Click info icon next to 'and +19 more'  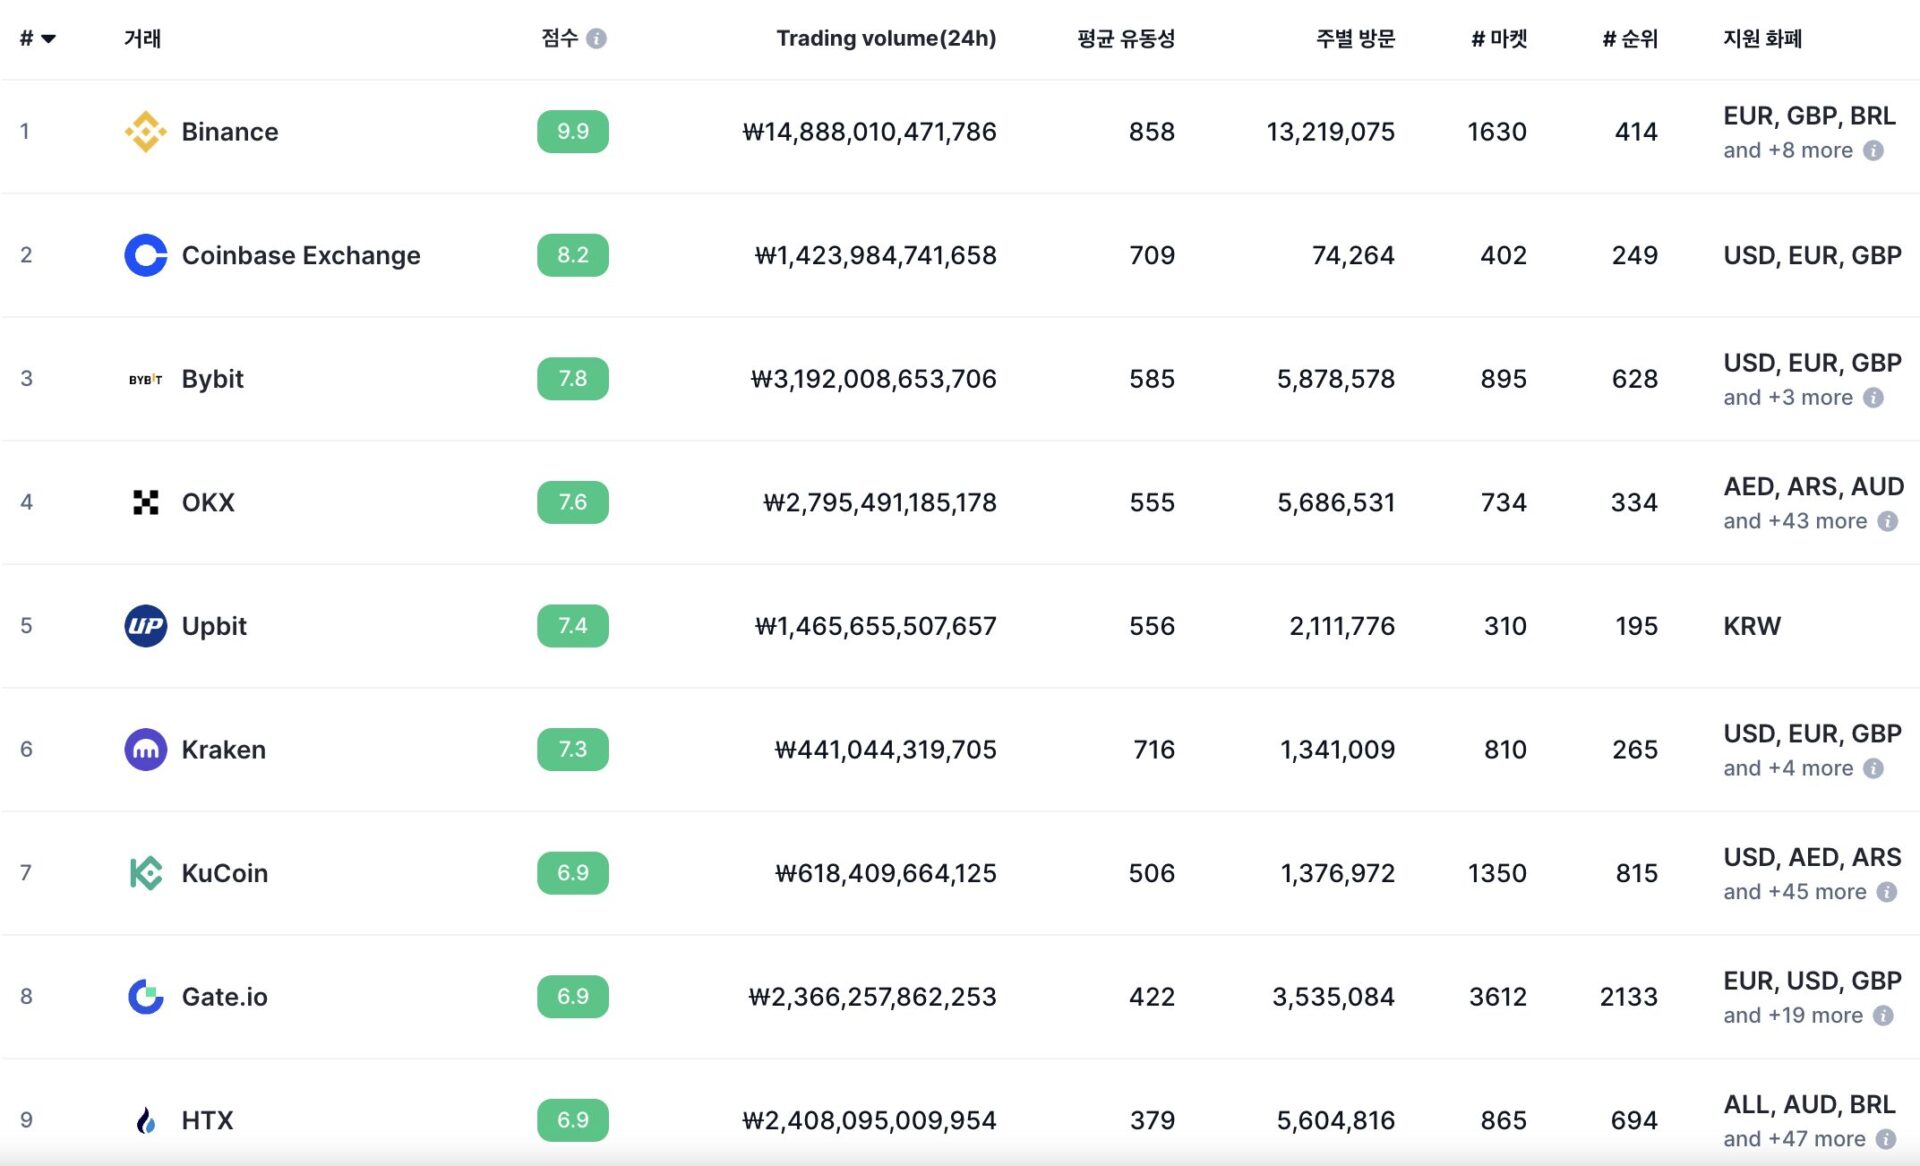1882,1015
